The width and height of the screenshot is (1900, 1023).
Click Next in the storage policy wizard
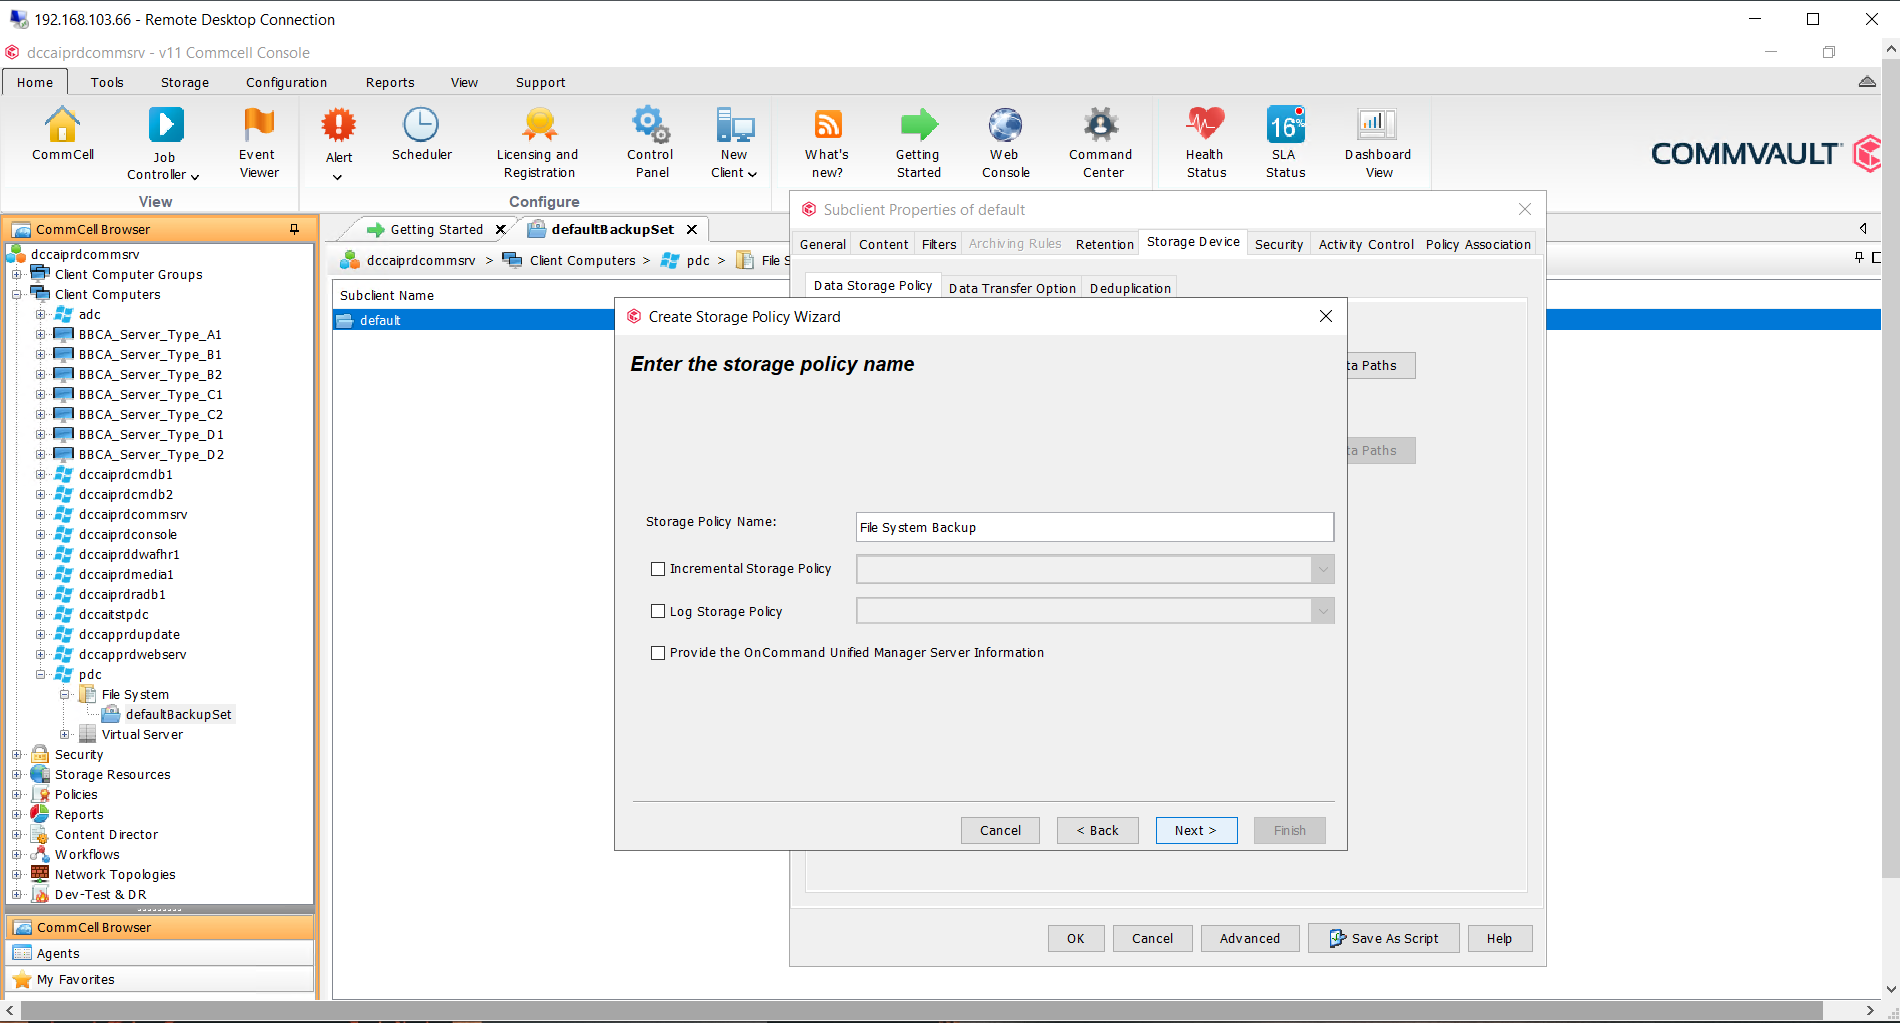pos(1196,830)
